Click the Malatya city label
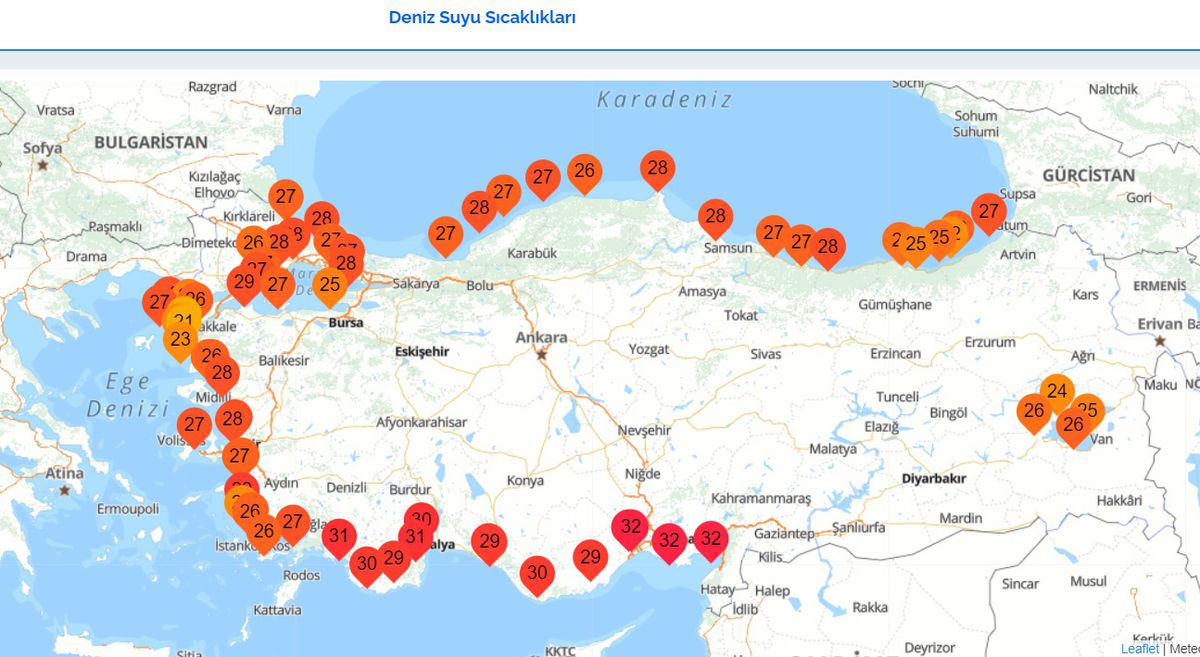The height and width of the screenshot is (657, 1200). [833, 449]
